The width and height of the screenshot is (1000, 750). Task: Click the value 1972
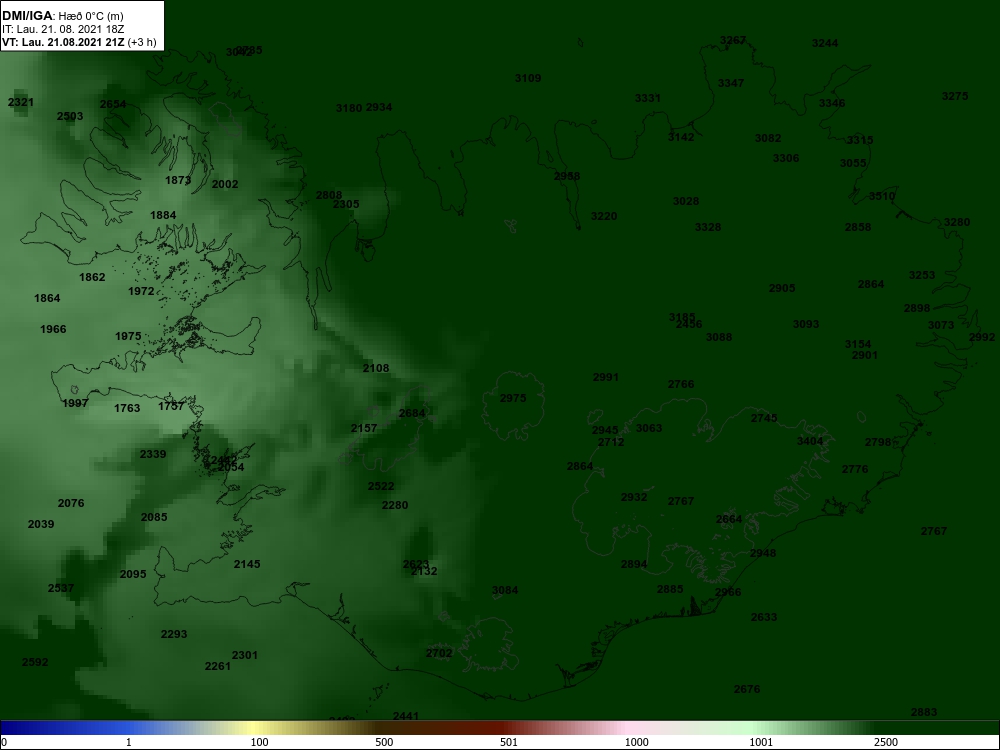(x=141, y=291)
